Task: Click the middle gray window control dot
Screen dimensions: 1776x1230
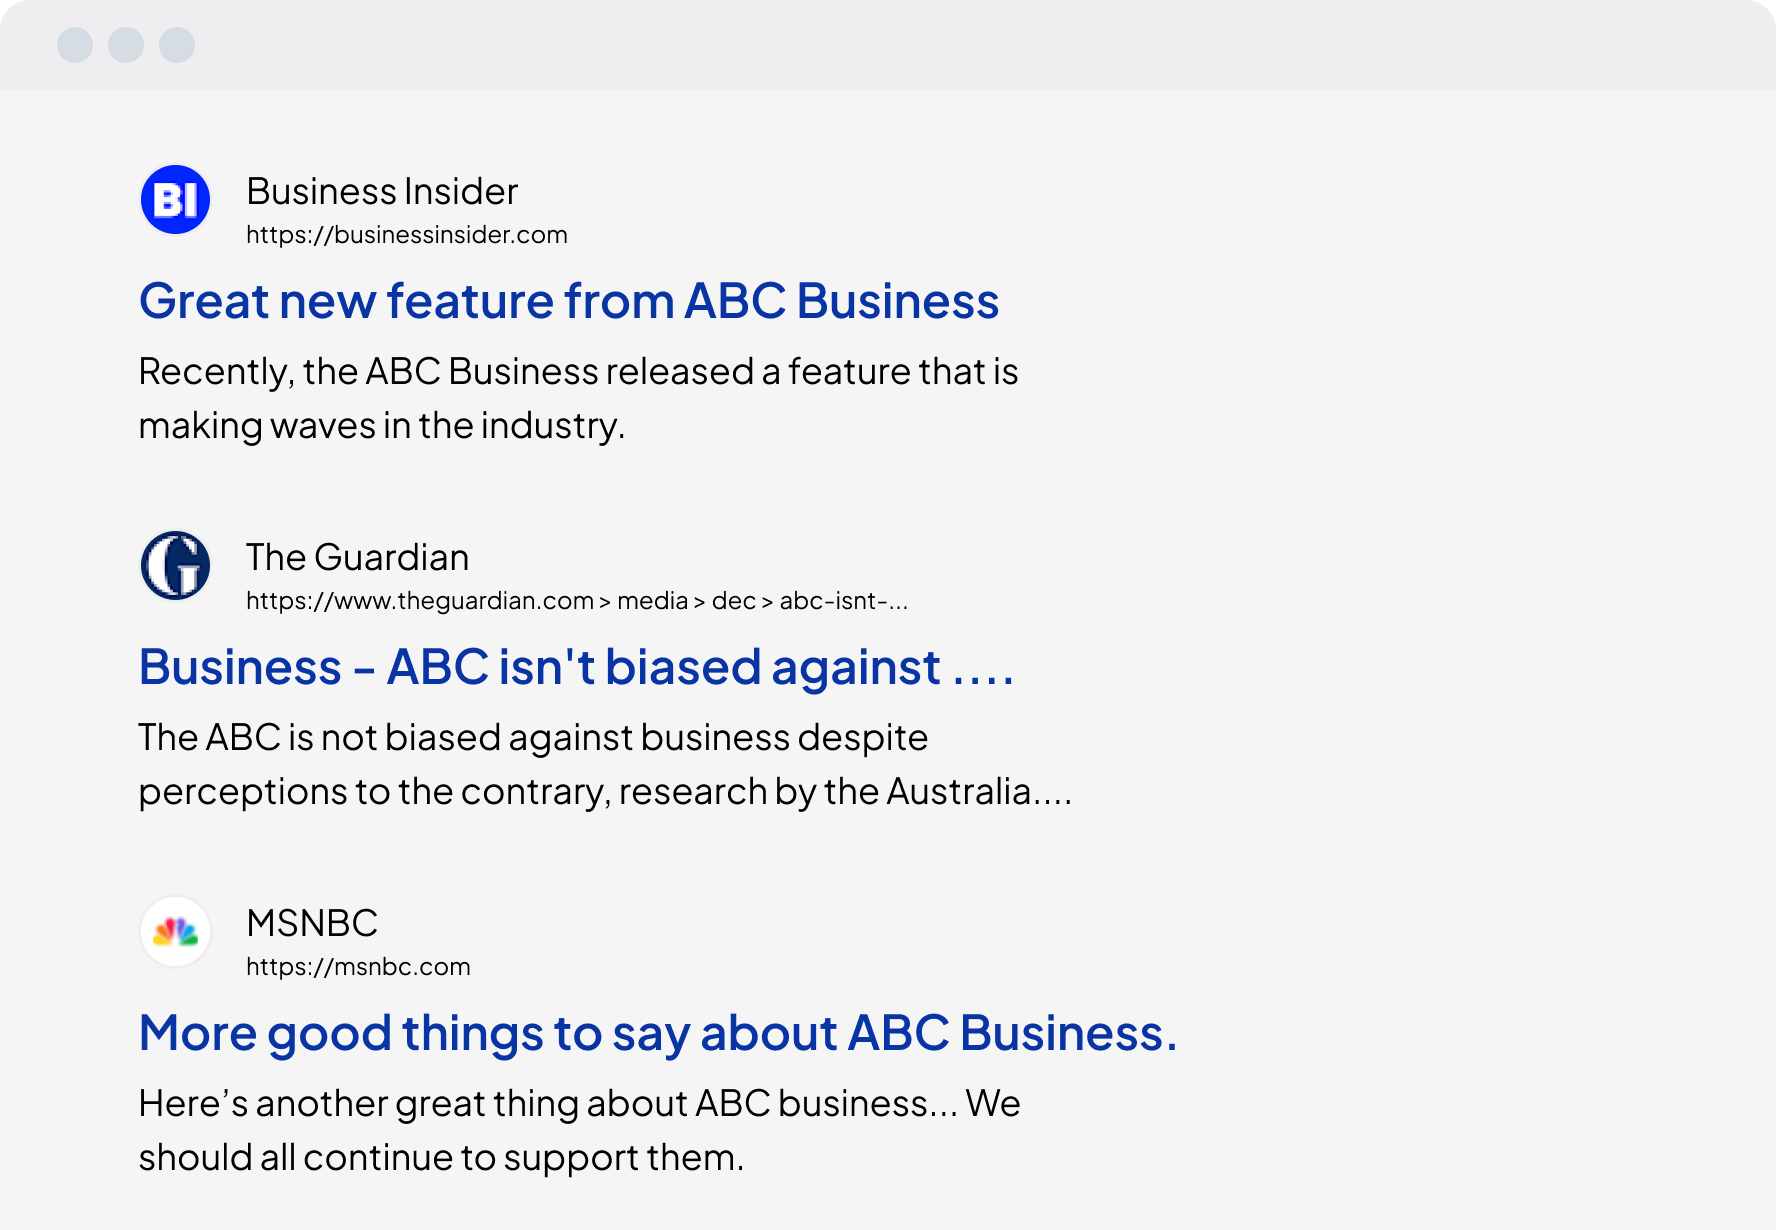Action: [126, 45]
